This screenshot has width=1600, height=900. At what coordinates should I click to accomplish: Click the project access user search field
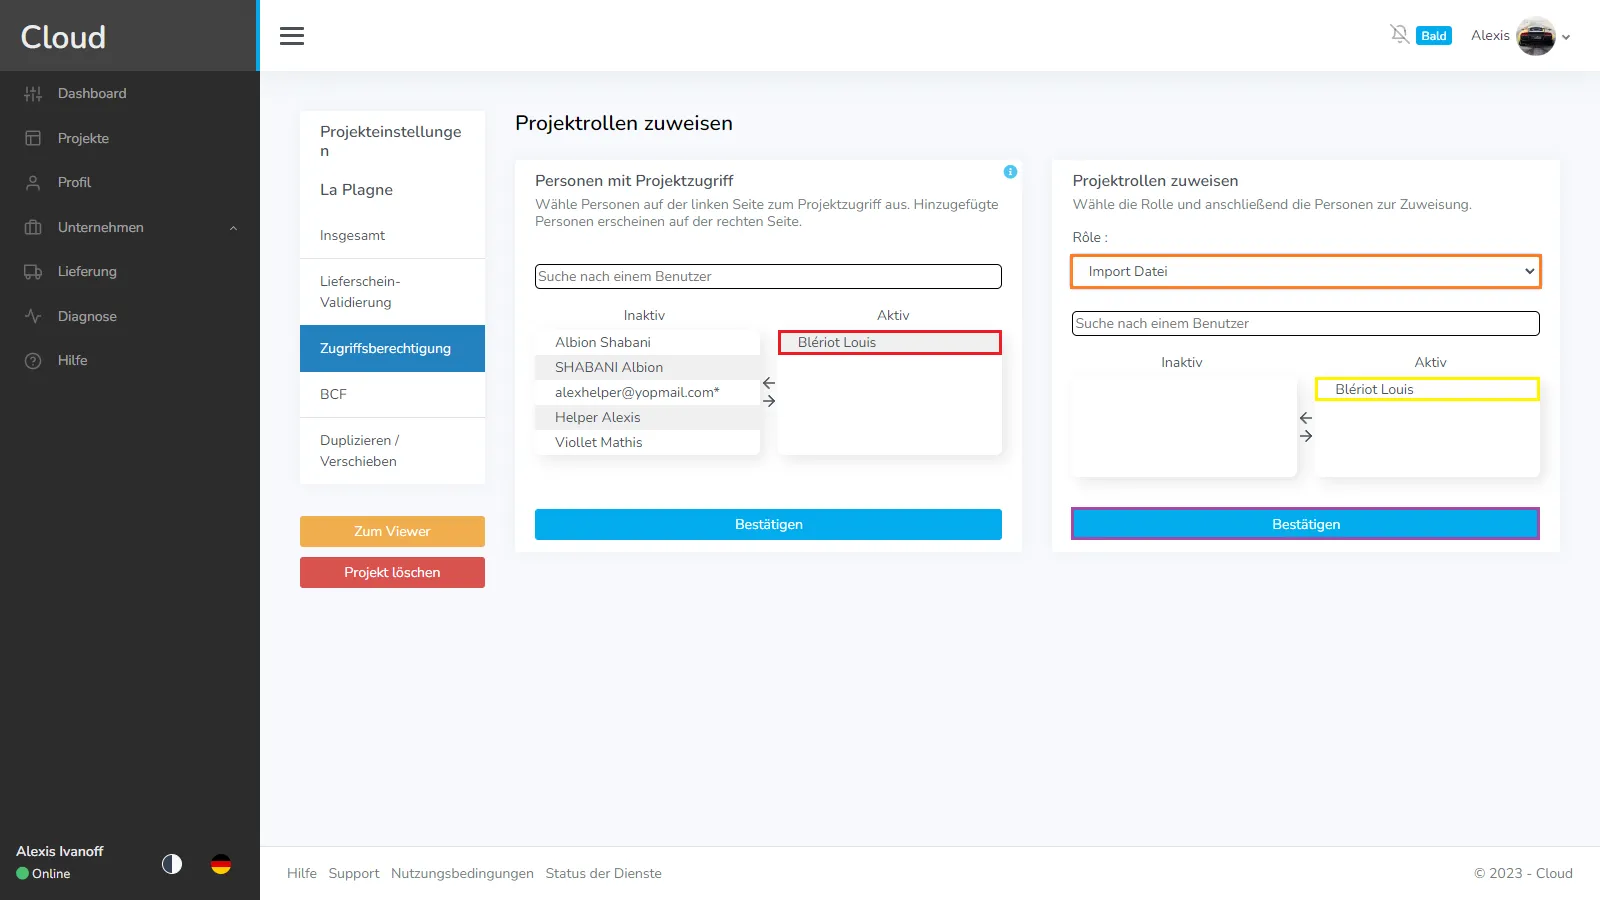click(768, 276)
